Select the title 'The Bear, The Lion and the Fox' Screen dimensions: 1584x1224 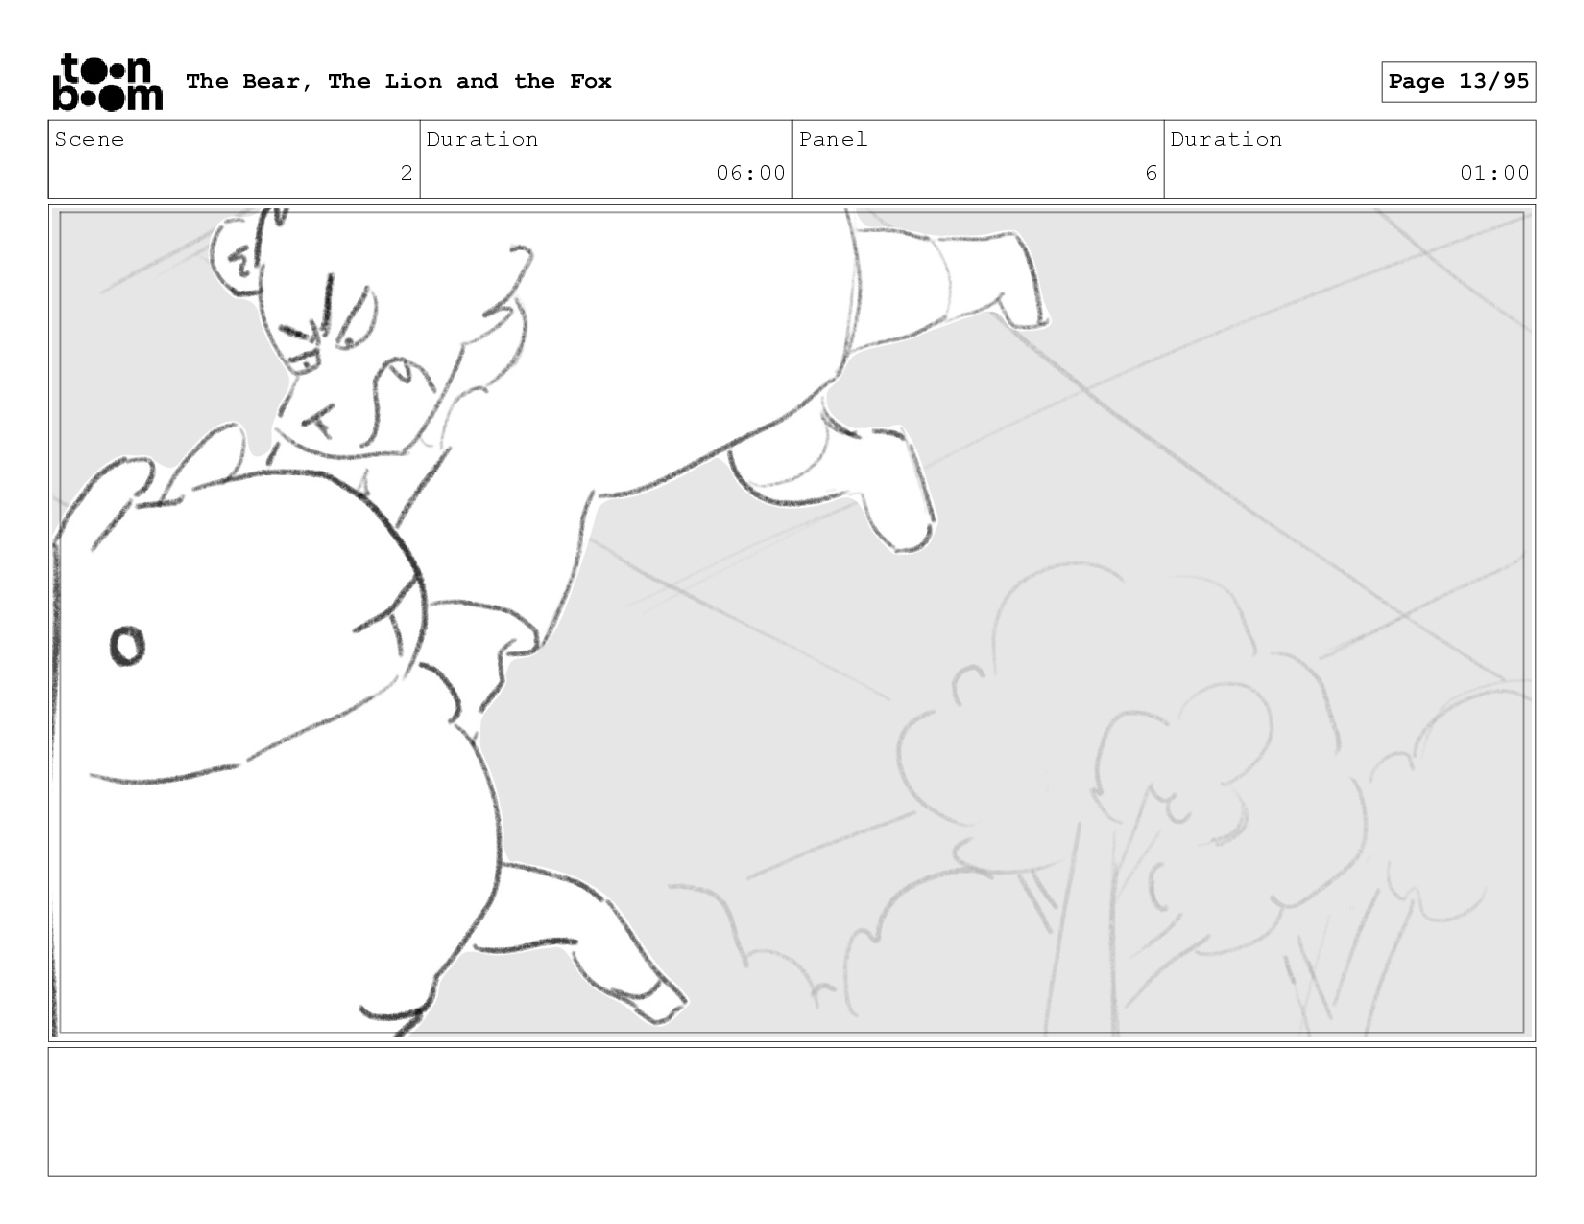click(399, 81)
